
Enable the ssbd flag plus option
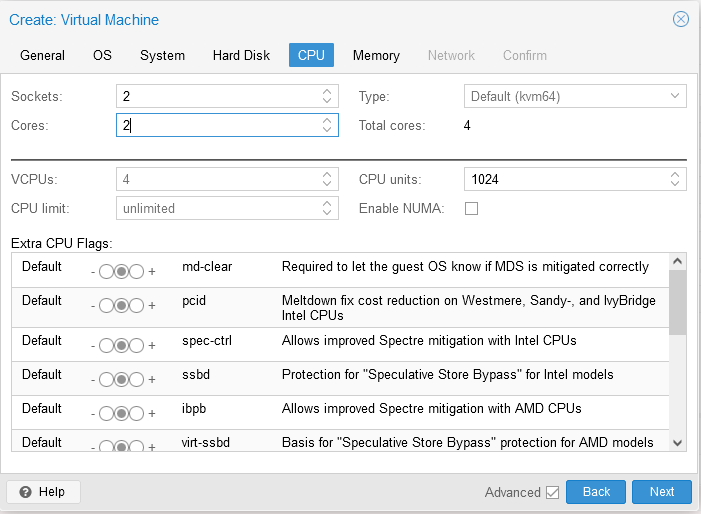click(137, 379)
